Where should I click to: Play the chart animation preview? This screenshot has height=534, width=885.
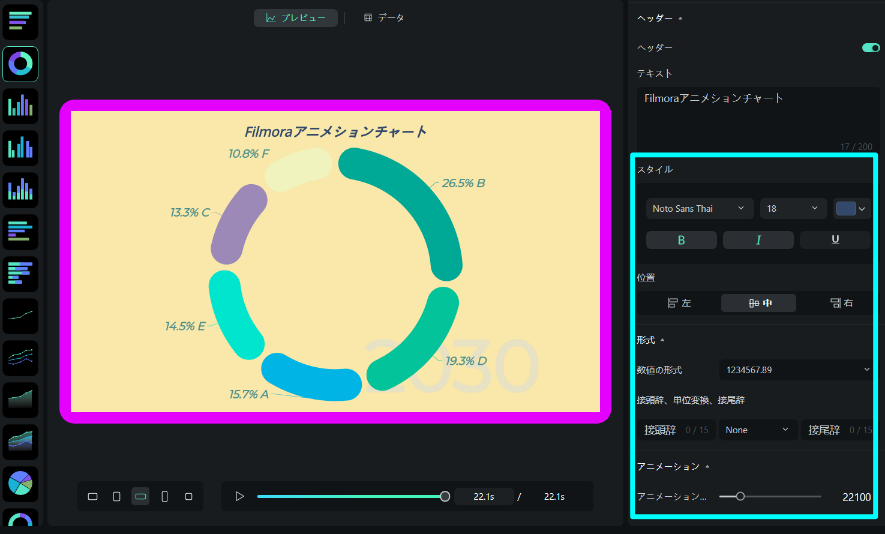[x=240, y=497]
